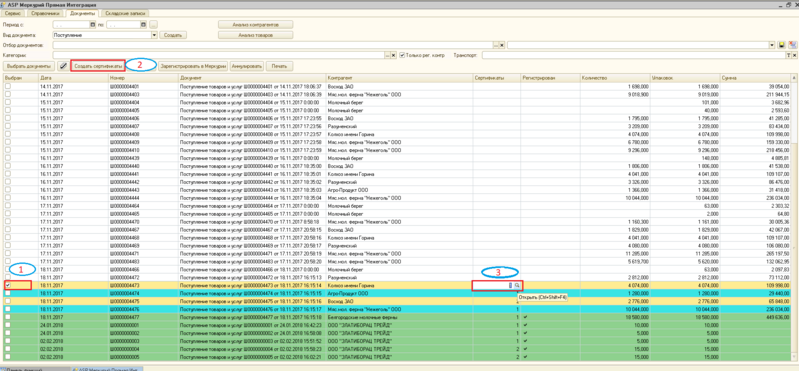799x371 pixels.
Task: Click the Количество column header
Action: (615, 78)
